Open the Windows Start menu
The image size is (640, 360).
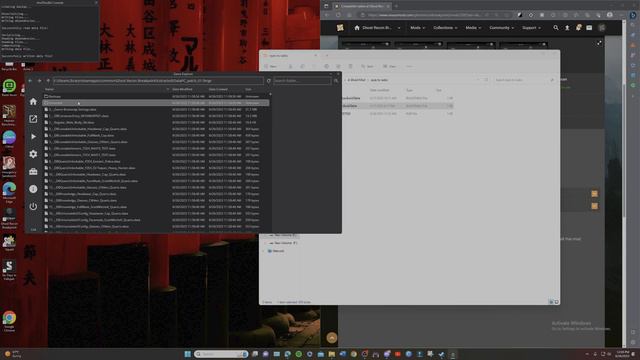coord(187,354)
